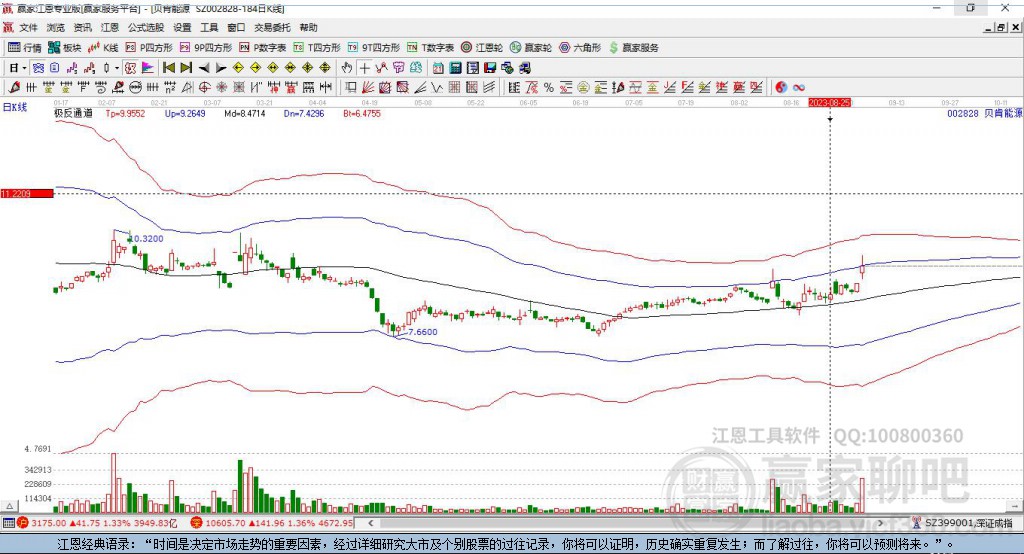Open the 江恩 menu
The height and width of the screenshot is (554, 1024).
(110, 27)
